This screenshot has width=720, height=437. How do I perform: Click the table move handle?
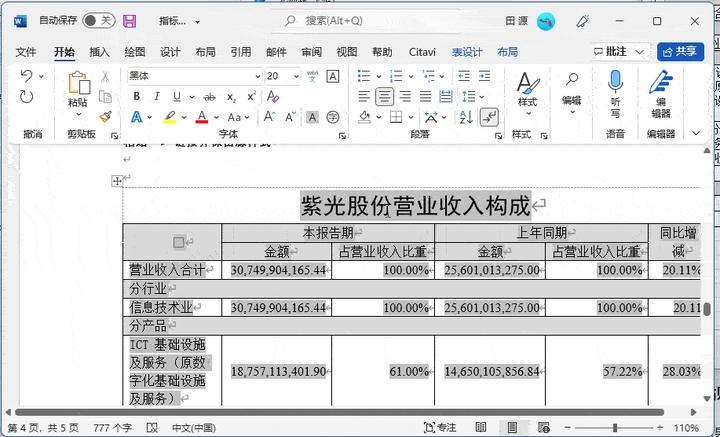117,181
